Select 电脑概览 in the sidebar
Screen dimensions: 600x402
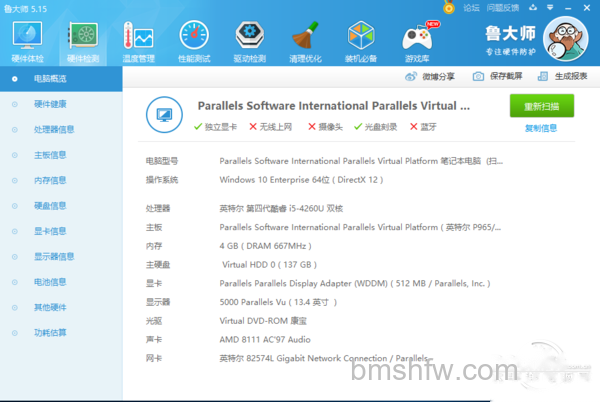61,79
